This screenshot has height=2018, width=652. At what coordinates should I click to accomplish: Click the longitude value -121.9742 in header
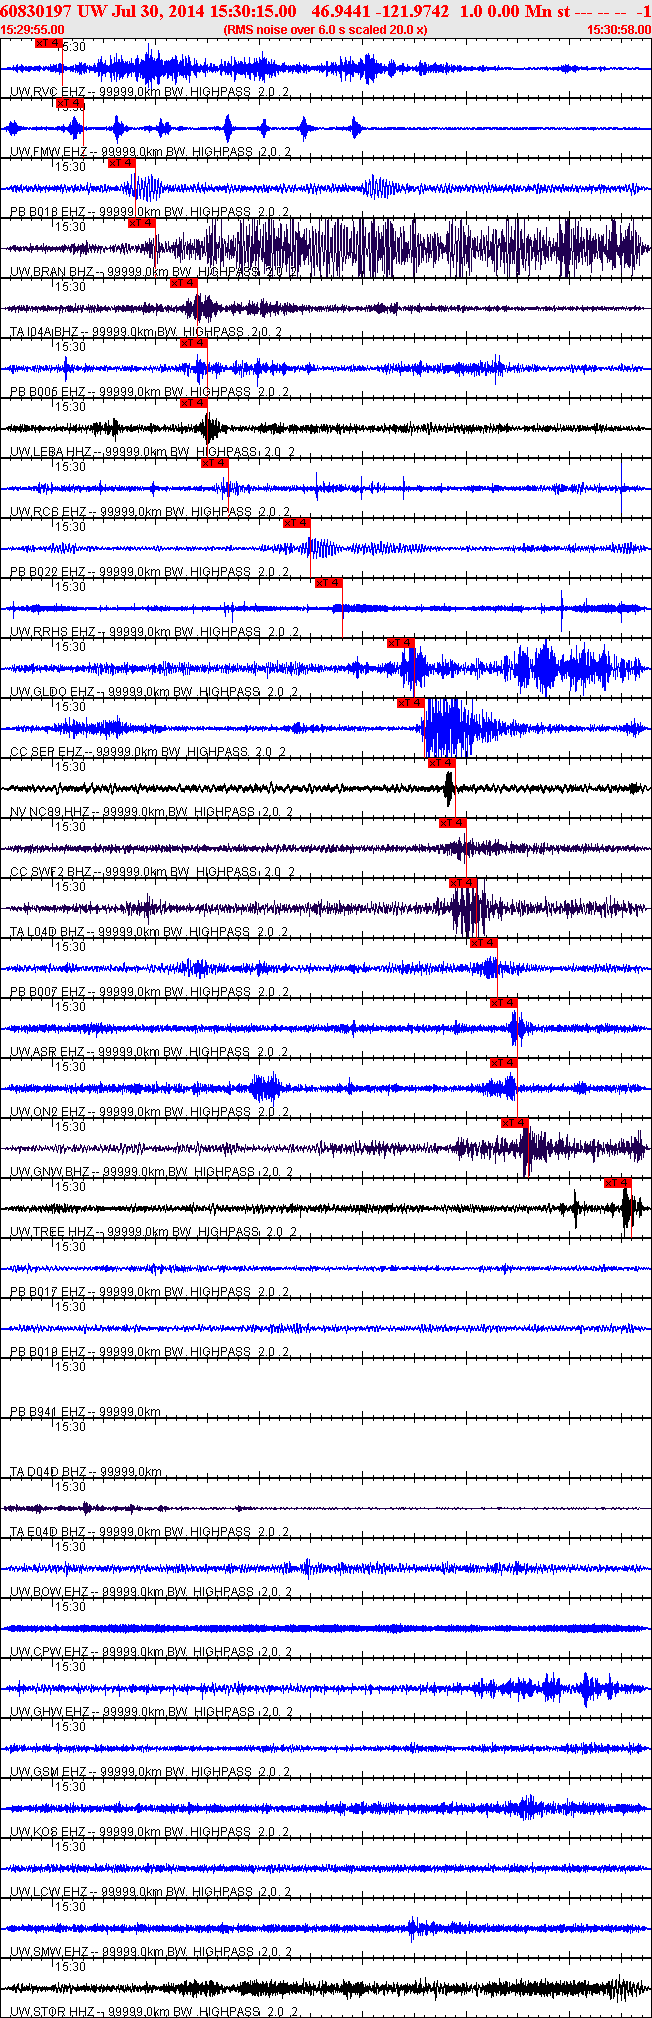coord(413,11)
